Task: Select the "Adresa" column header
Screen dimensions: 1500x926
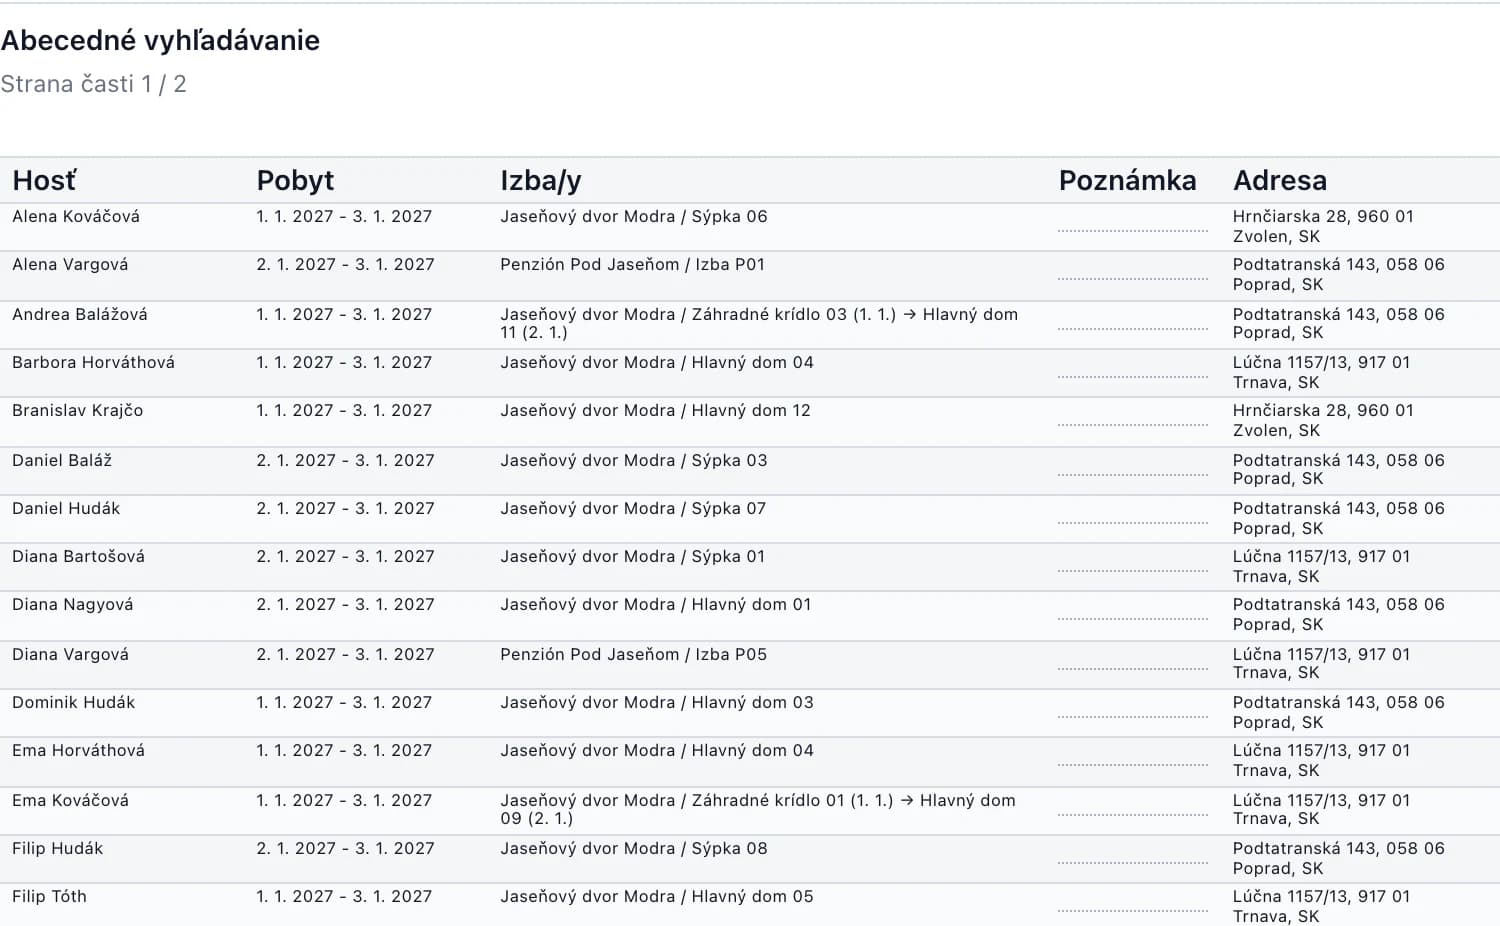Action: coord(1280,180)
